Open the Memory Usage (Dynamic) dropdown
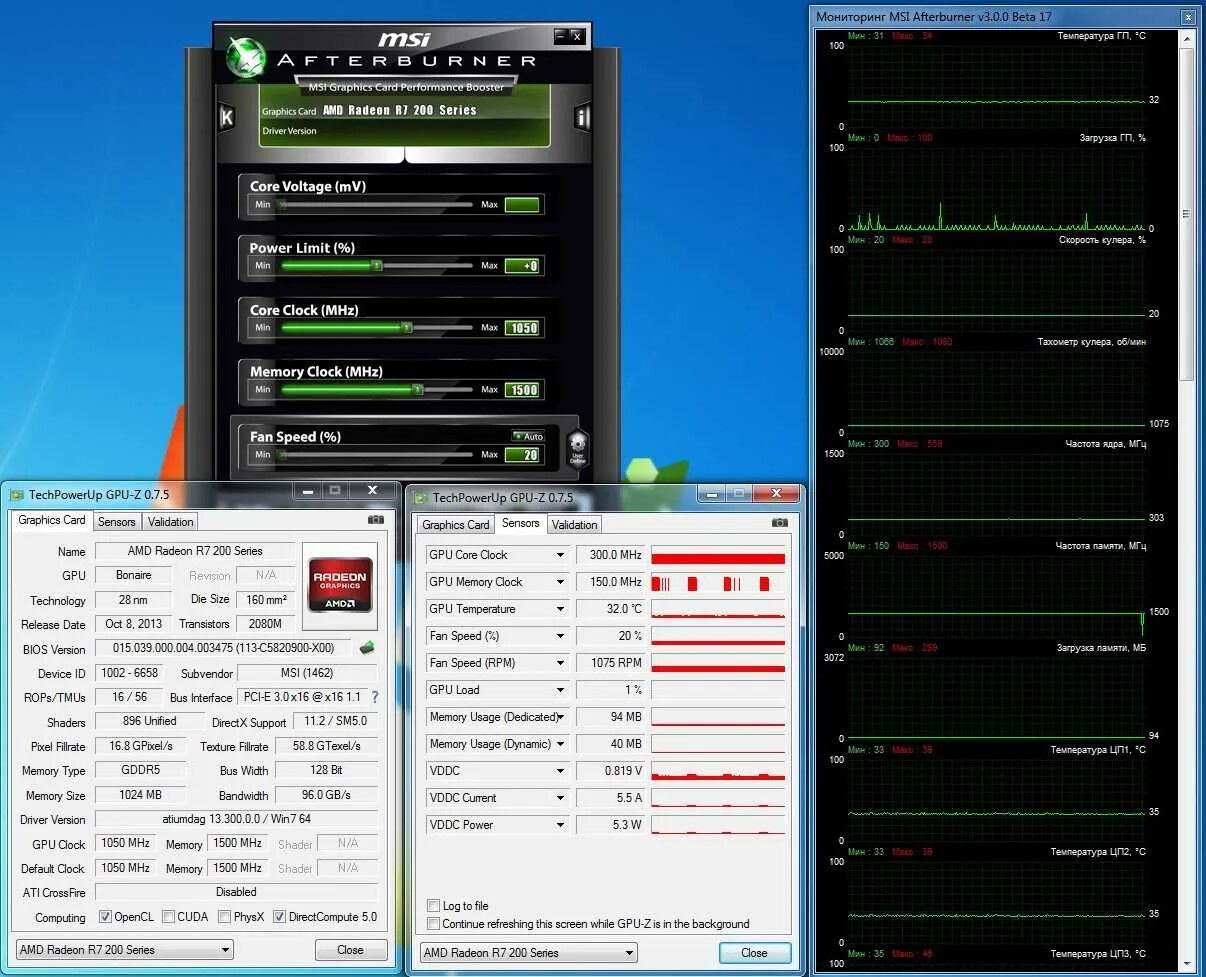The height and width of the screenshot is (977, 1206). [x=560, y=744]
